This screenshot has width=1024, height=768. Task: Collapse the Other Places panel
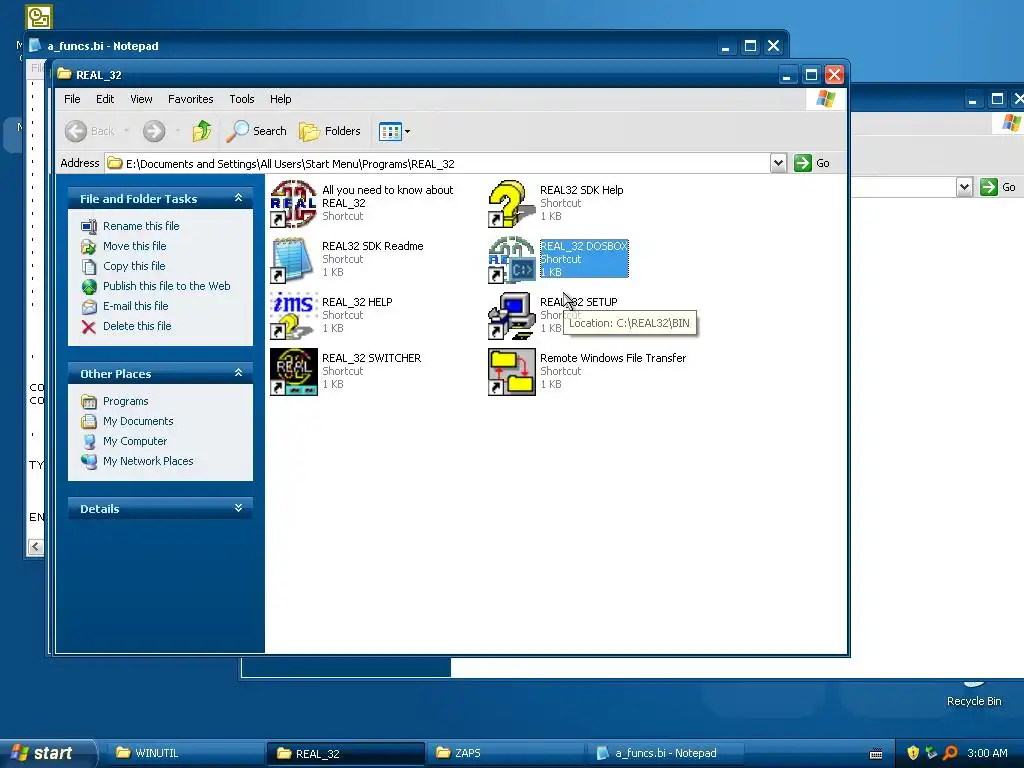[238, 373]
